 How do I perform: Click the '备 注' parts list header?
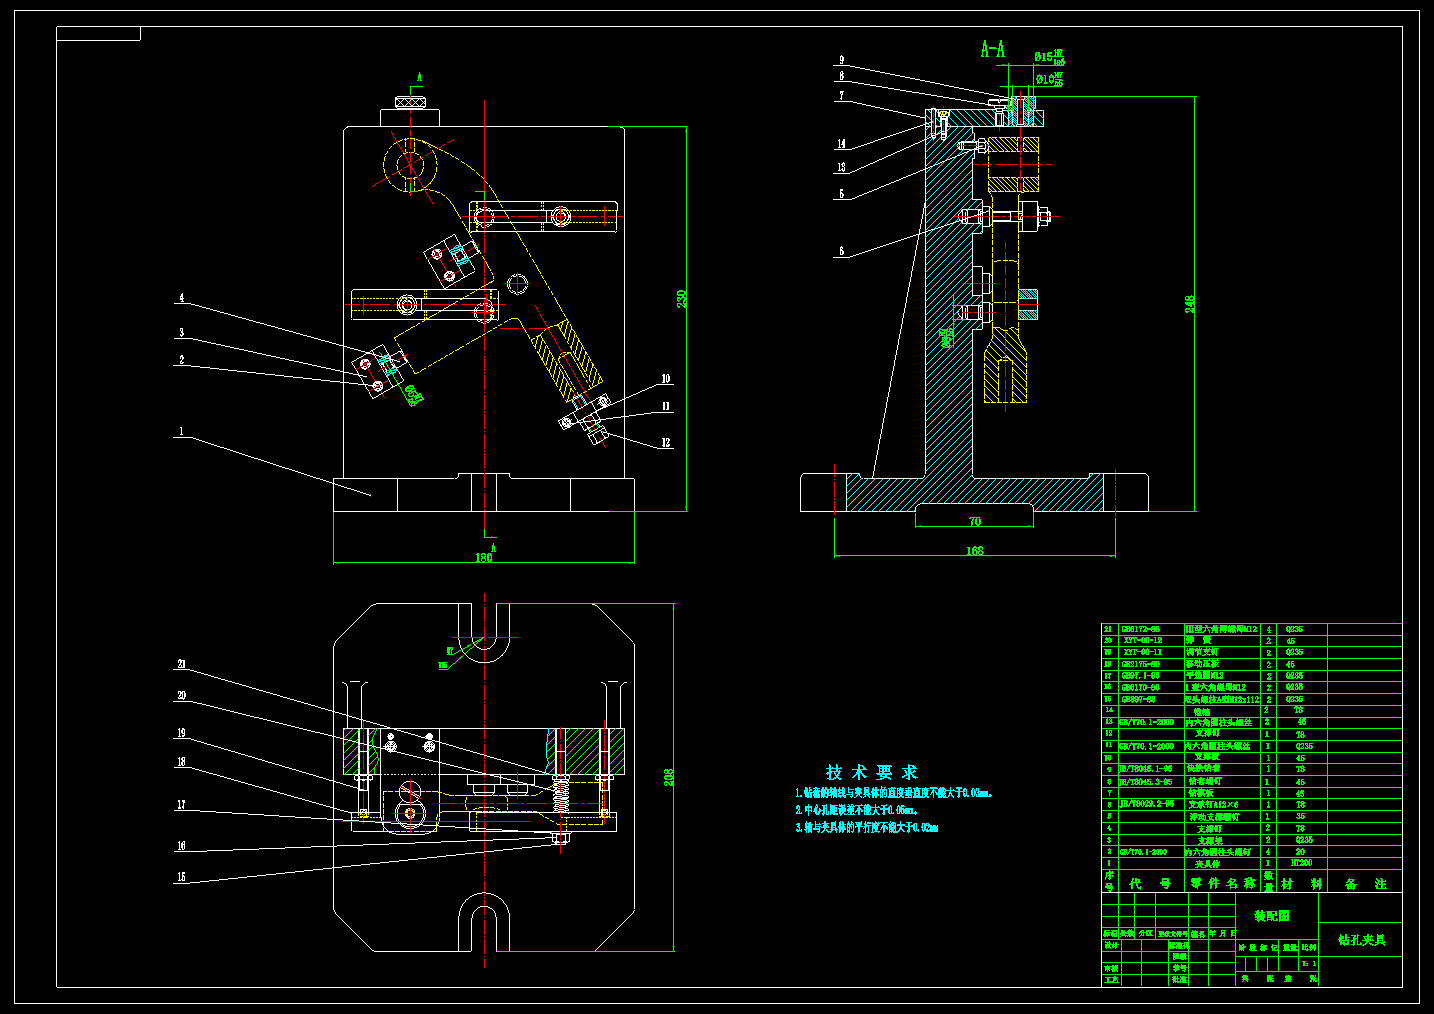1366,884
